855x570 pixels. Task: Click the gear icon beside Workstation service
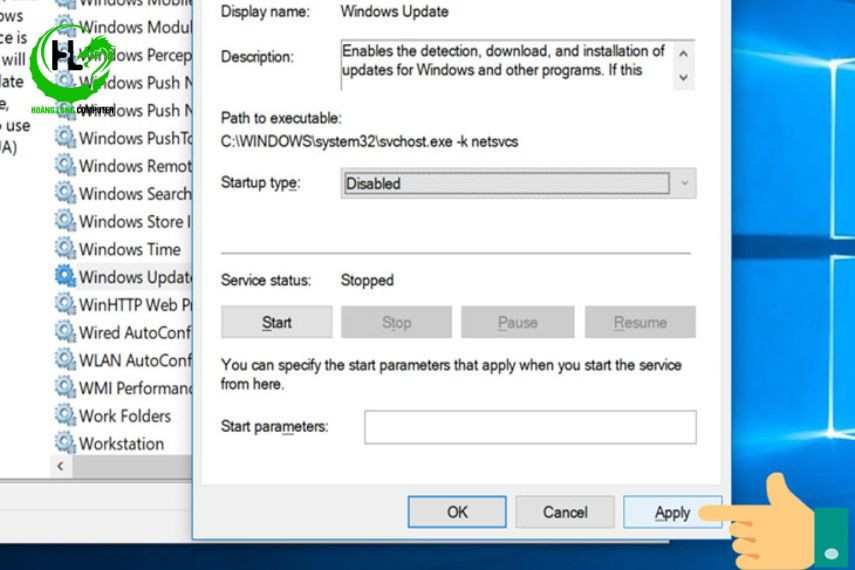tap(65, 443)
